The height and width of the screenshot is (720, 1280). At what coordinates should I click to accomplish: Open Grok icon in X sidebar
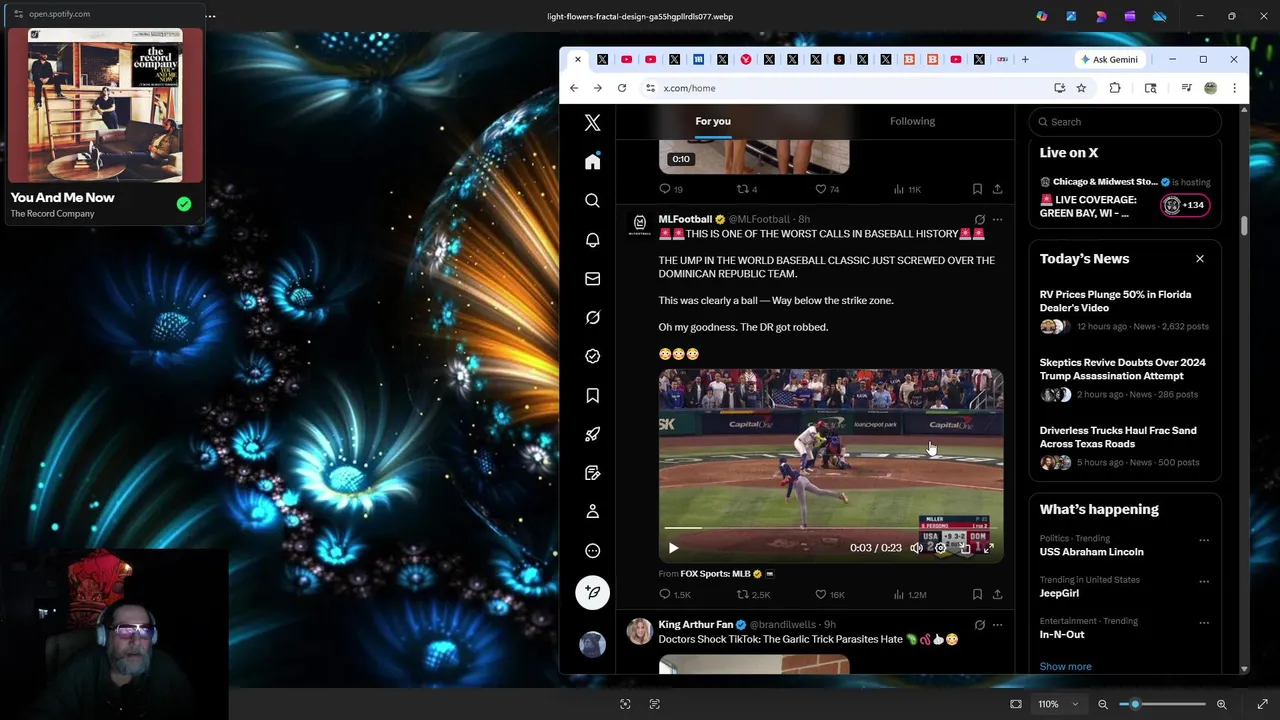point(592,317)
